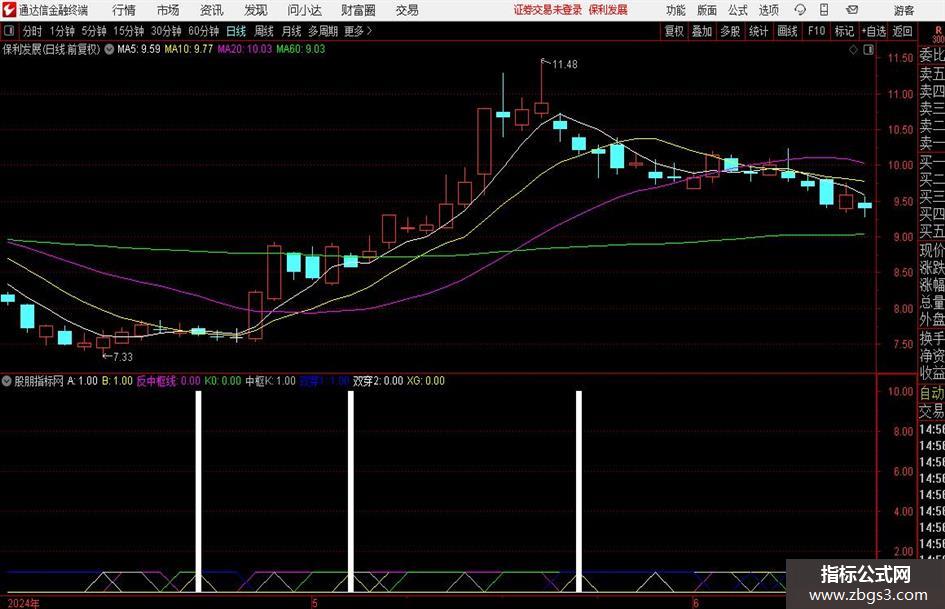The image size is (945, 609).
Task: Click the diamond icon at the chart's upper right
Action: (853, 50)
